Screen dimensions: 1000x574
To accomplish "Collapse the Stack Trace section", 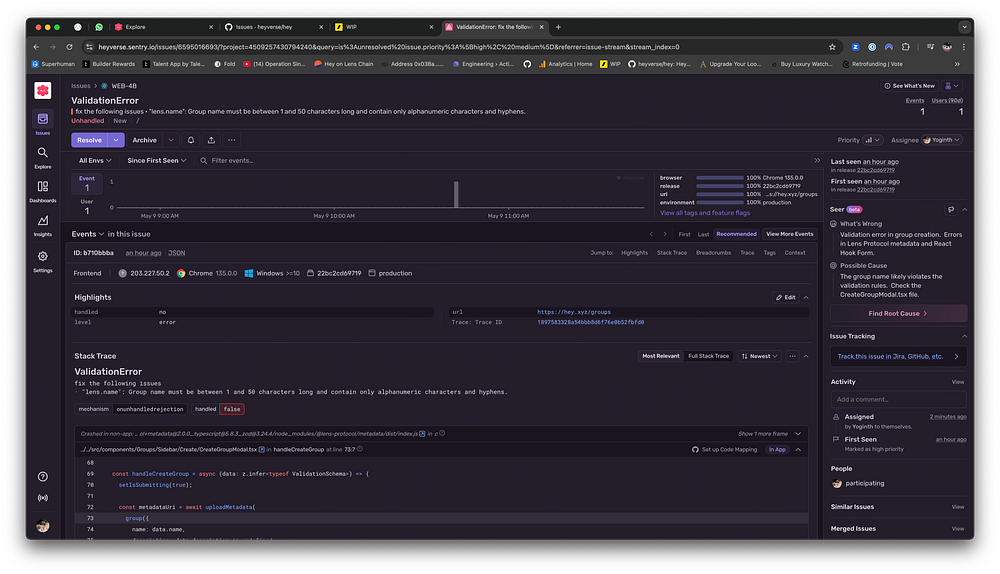I will 806,356.
